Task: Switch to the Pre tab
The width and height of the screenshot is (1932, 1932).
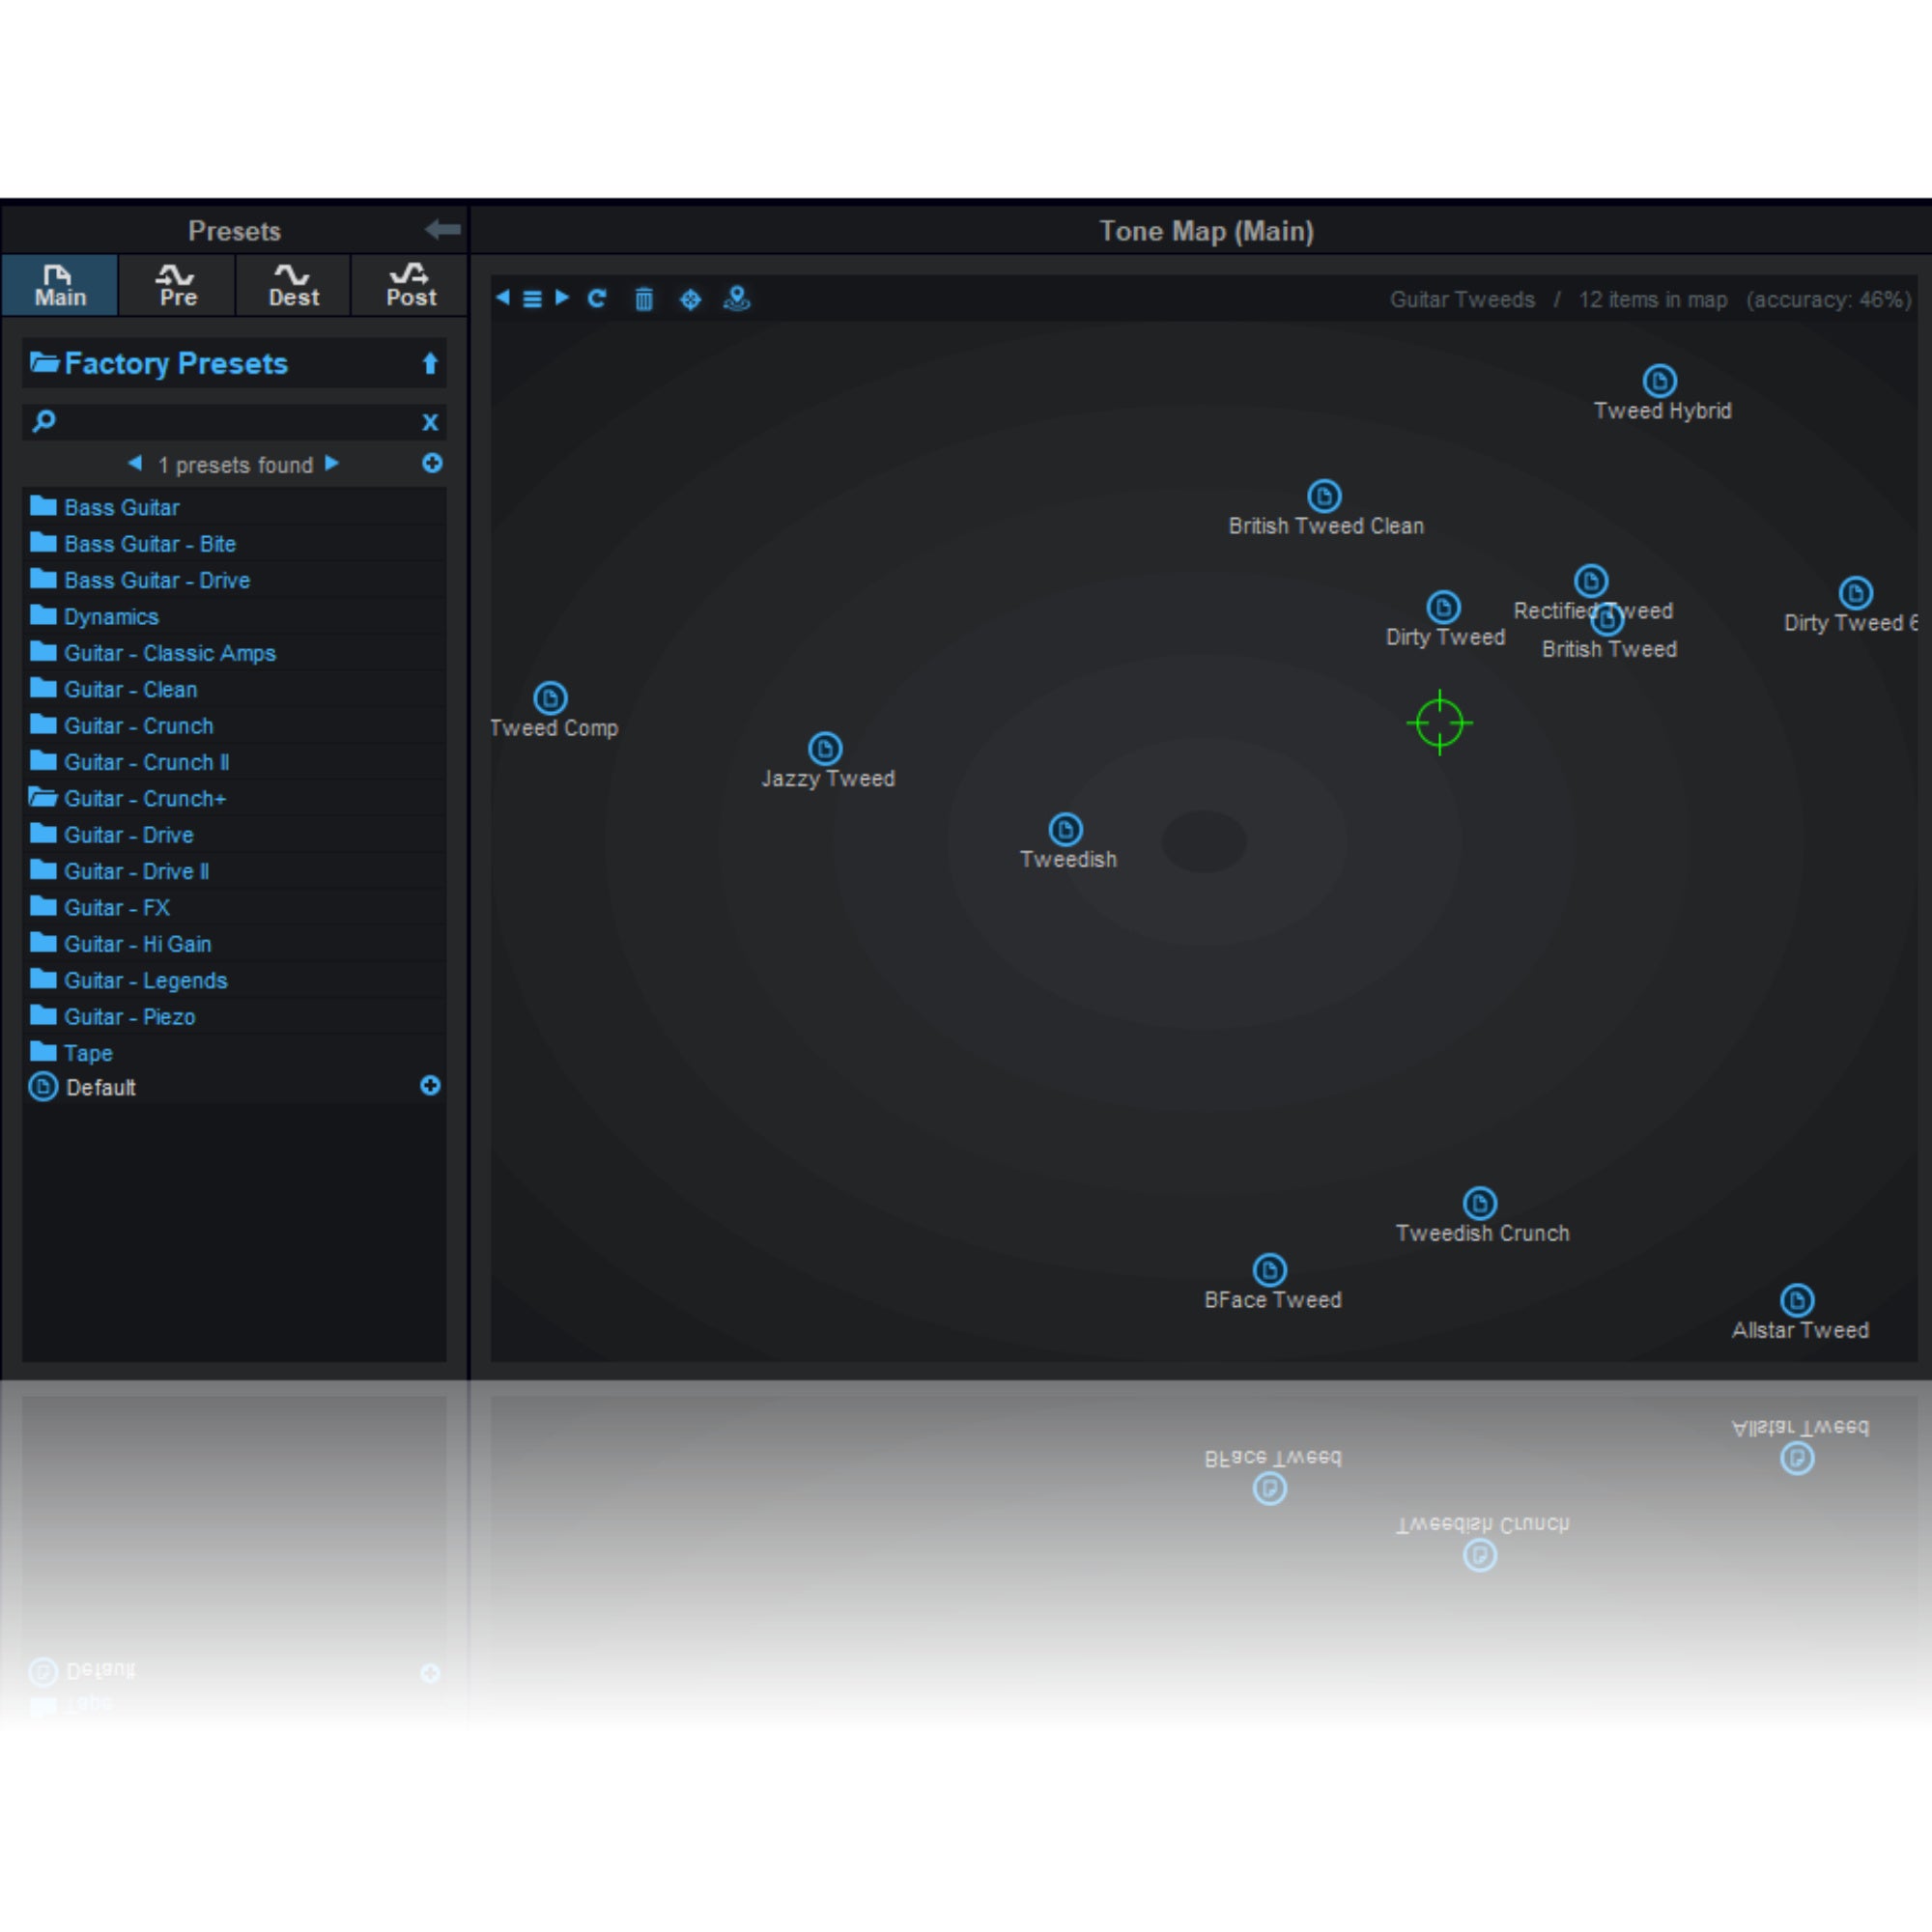Action: (x=177, y=285)
